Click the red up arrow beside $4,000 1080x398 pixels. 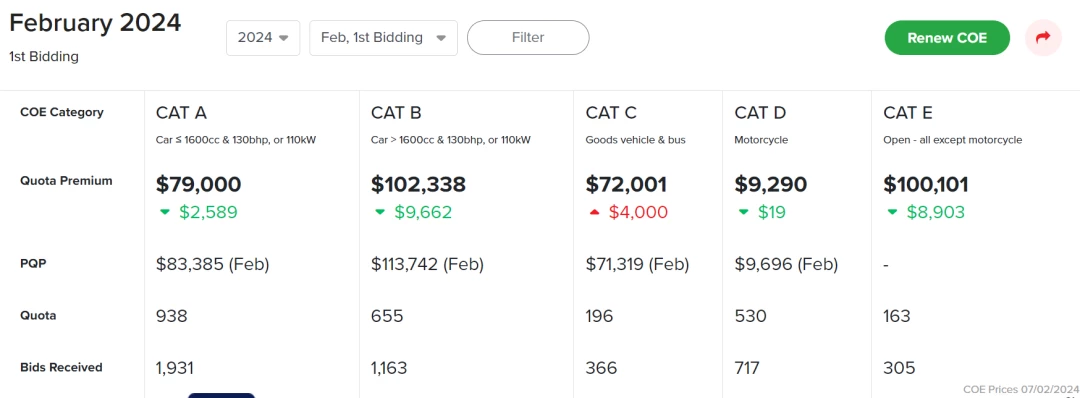tap(594, 212)
